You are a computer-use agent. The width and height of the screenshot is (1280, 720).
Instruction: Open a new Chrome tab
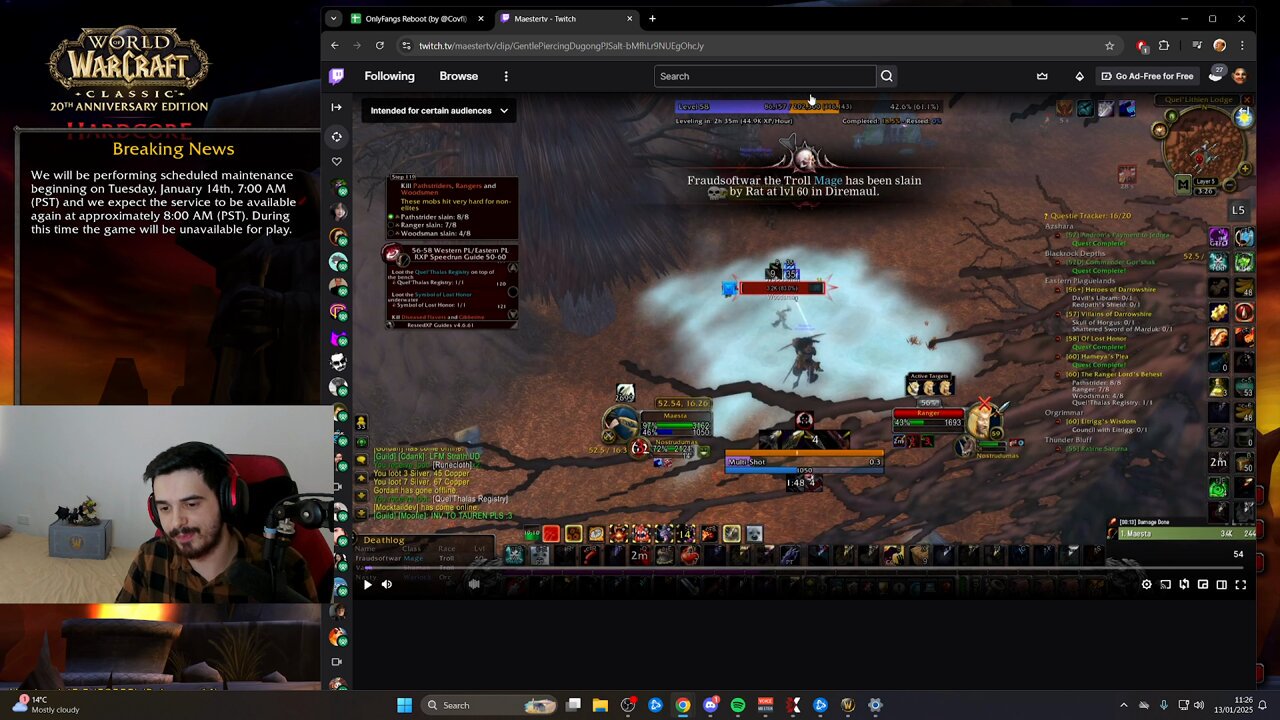point(652,19)
